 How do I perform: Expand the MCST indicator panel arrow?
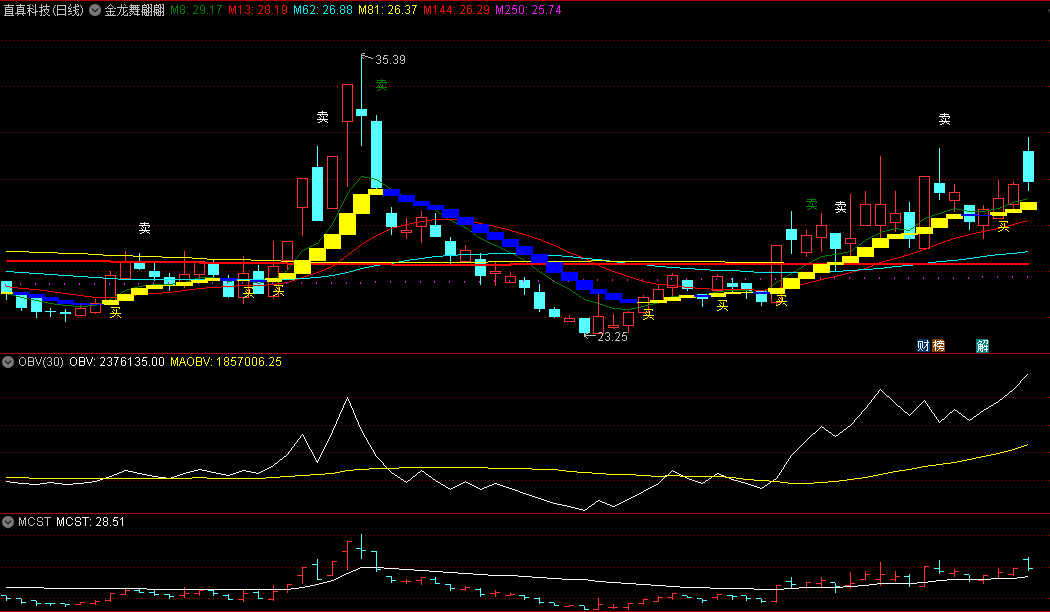click(8, 522)
